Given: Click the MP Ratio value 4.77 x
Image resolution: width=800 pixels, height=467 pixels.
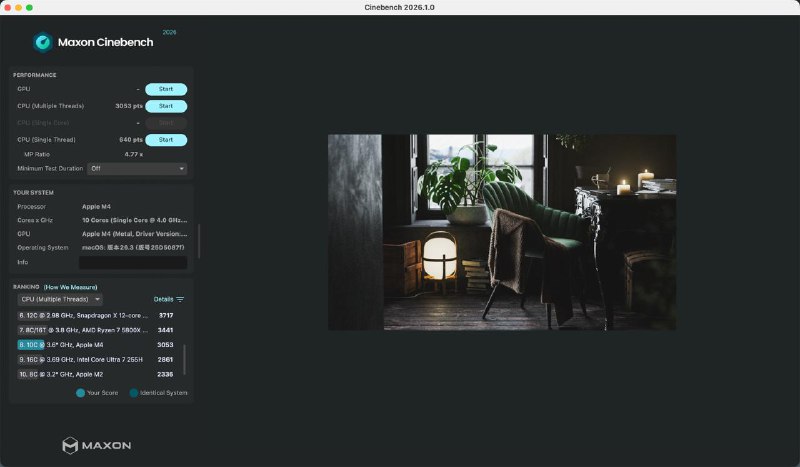Looking at the screenshot, I should 134,154.
